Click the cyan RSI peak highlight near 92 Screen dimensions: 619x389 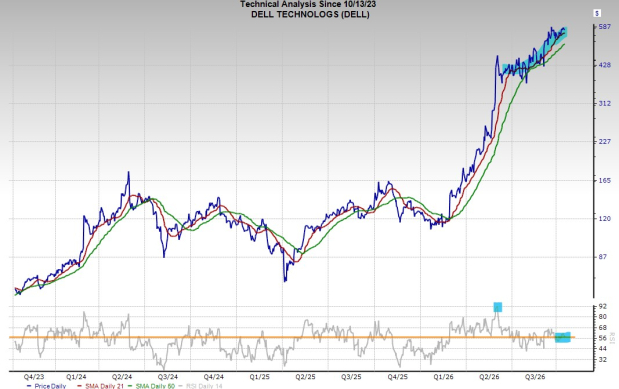click(498, 307)
